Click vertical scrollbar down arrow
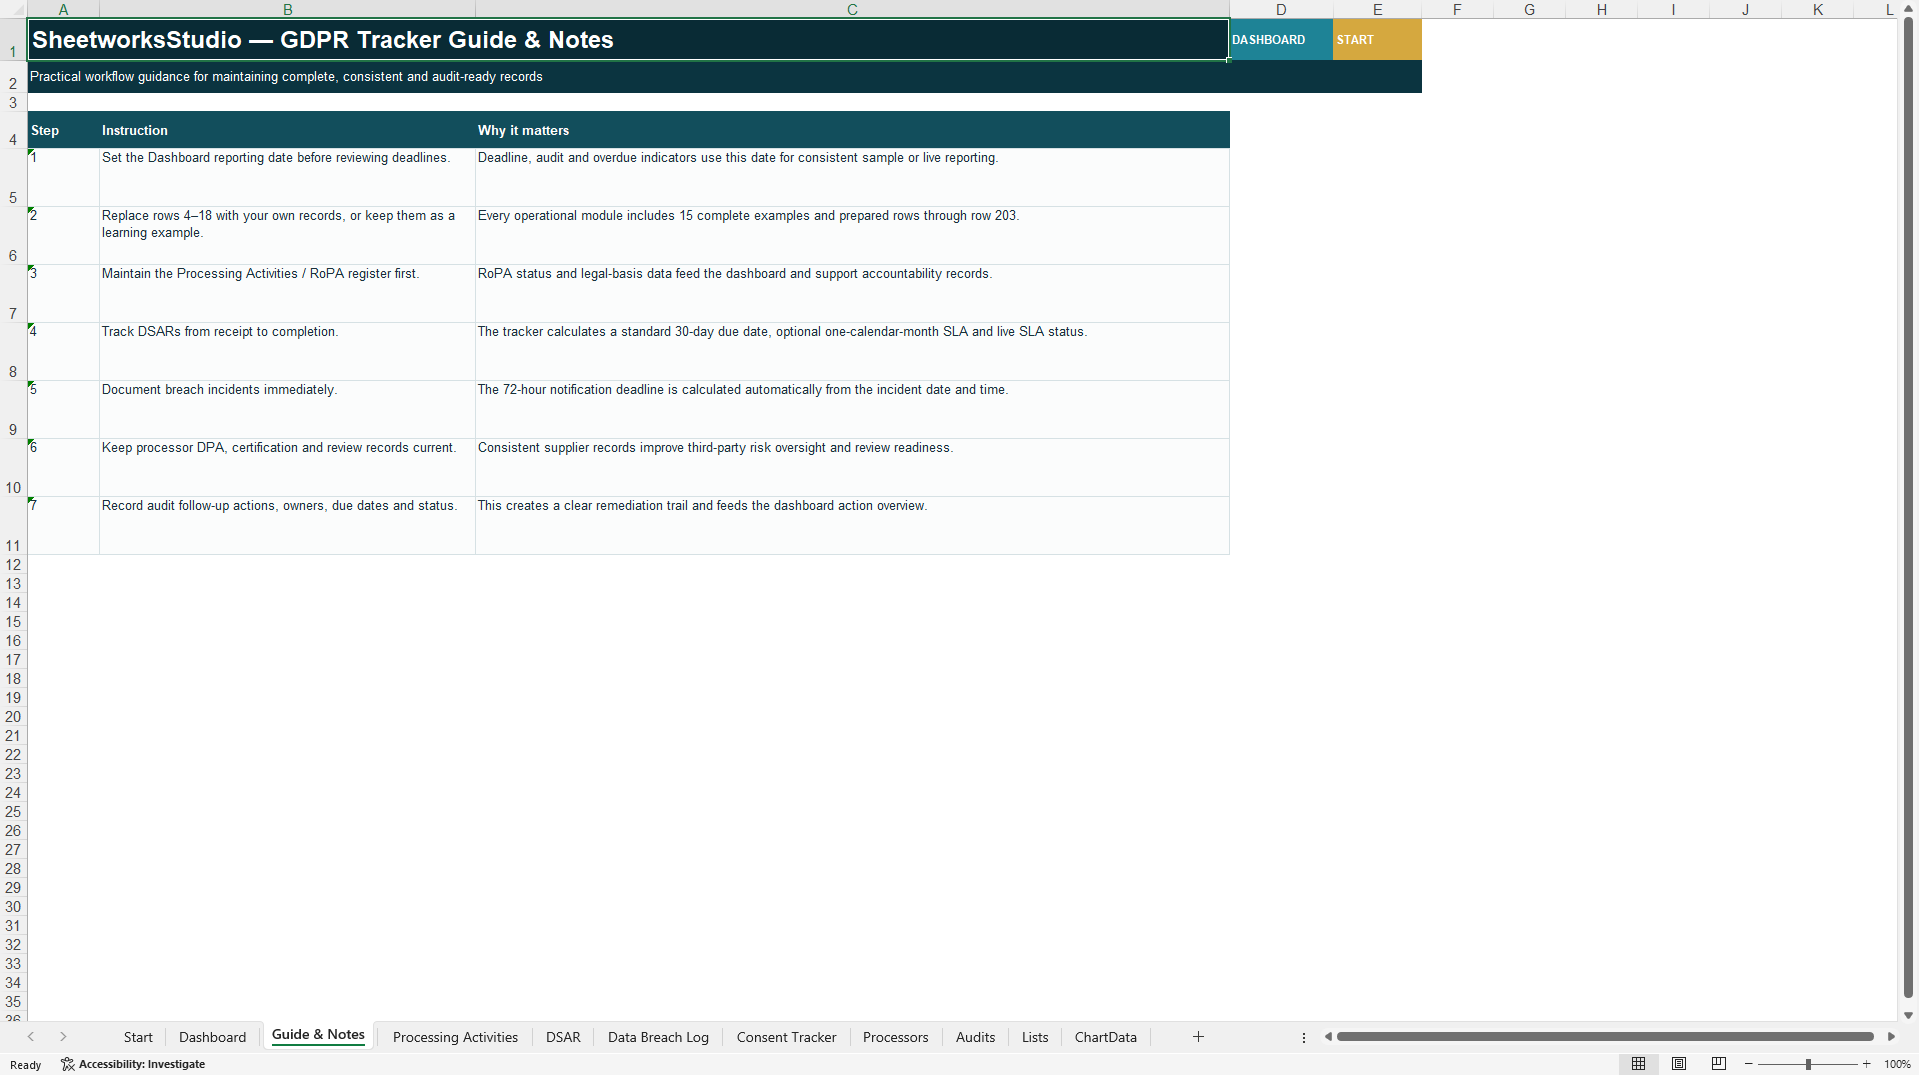The image size is (1919, 1075). point(1908,1015)
